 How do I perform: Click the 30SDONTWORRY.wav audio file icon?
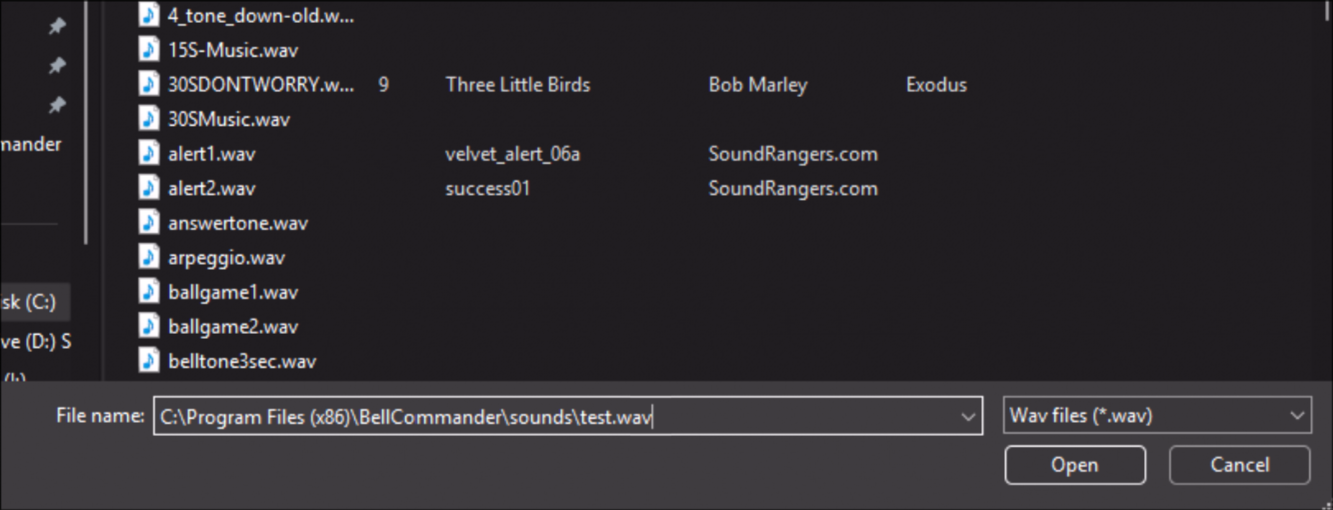149,84
